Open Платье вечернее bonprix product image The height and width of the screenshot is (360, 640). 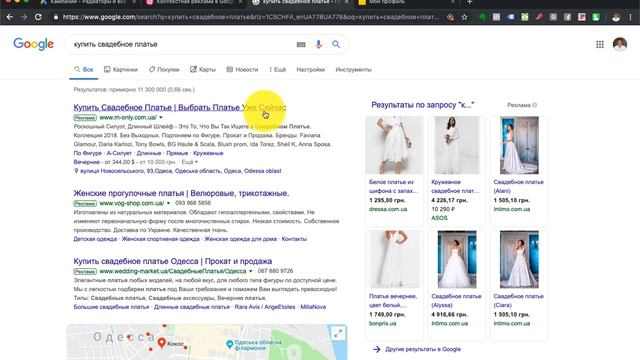coord(394,260)
